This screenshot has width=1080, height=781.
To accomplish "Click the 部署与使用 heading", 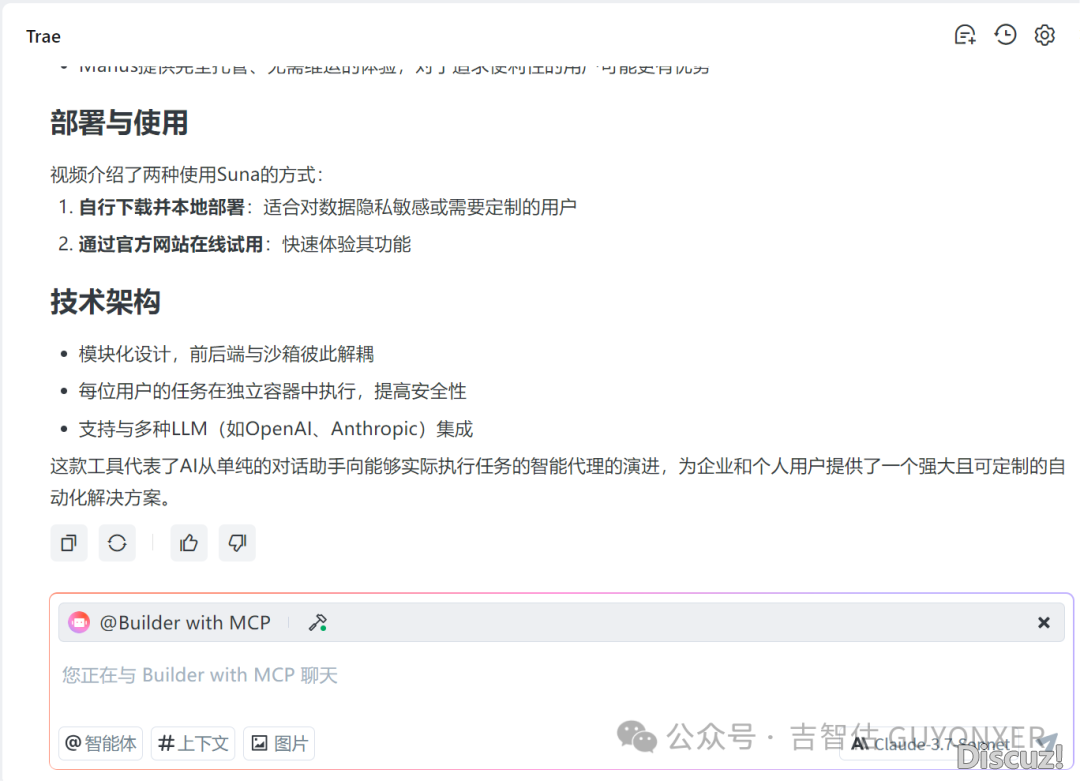I will point(119,123).
